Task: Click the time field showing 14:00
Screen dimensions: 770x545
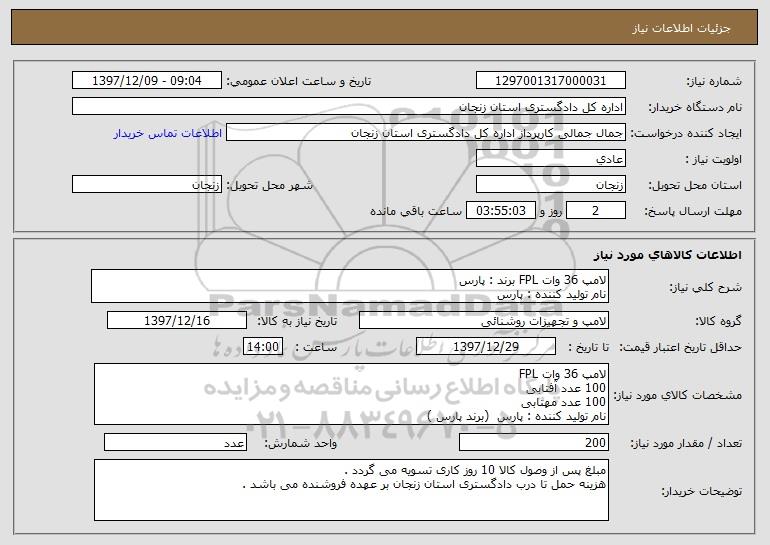Action: [263, 347]
